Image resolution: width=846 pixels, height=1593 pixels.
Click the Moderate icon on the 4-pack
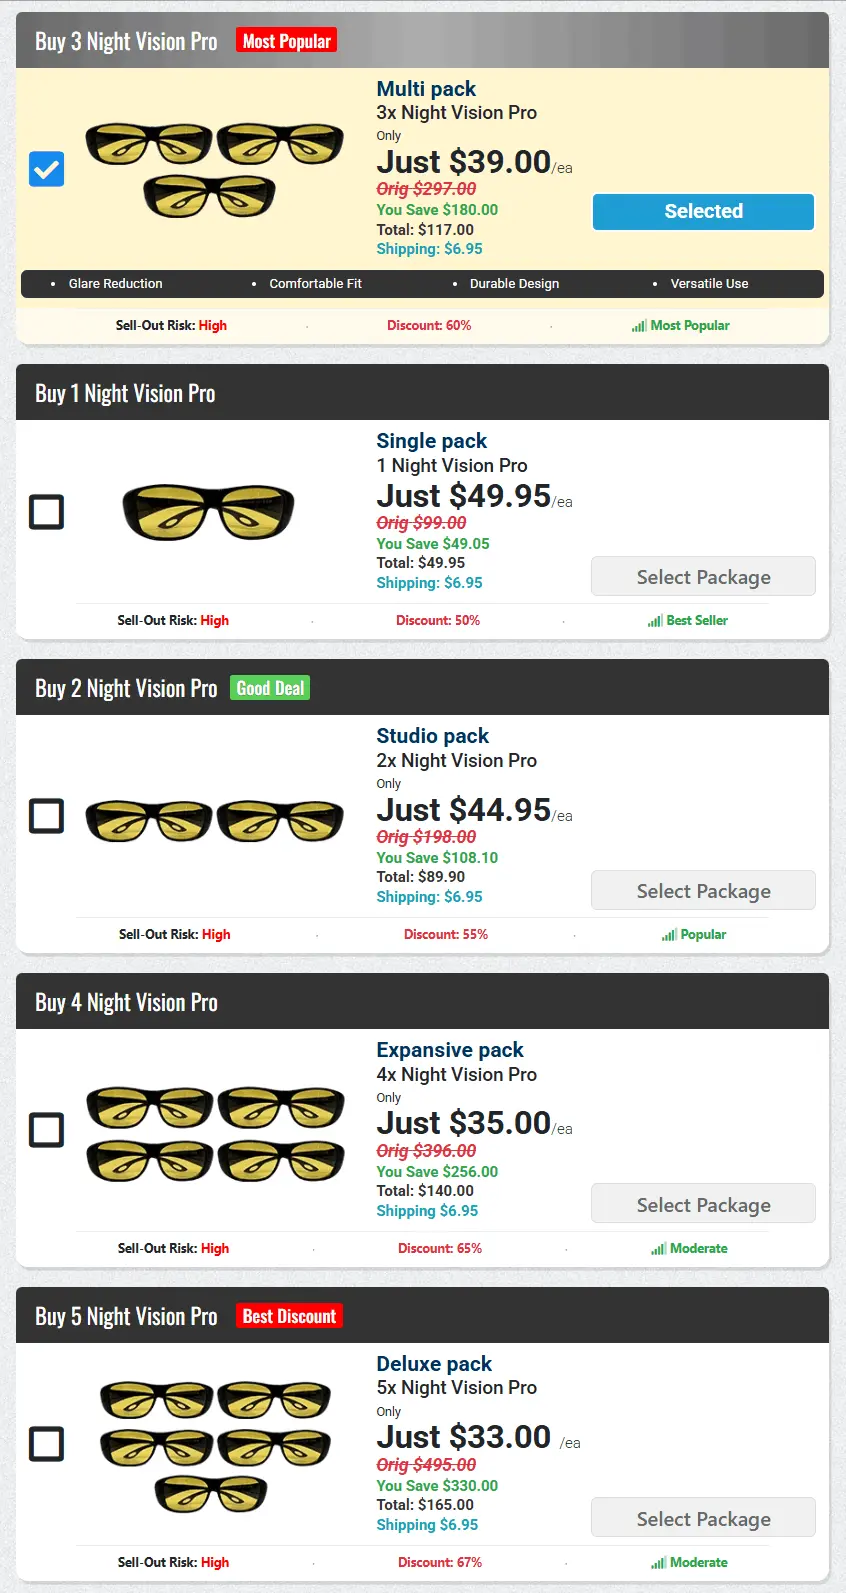(659, 1248)
